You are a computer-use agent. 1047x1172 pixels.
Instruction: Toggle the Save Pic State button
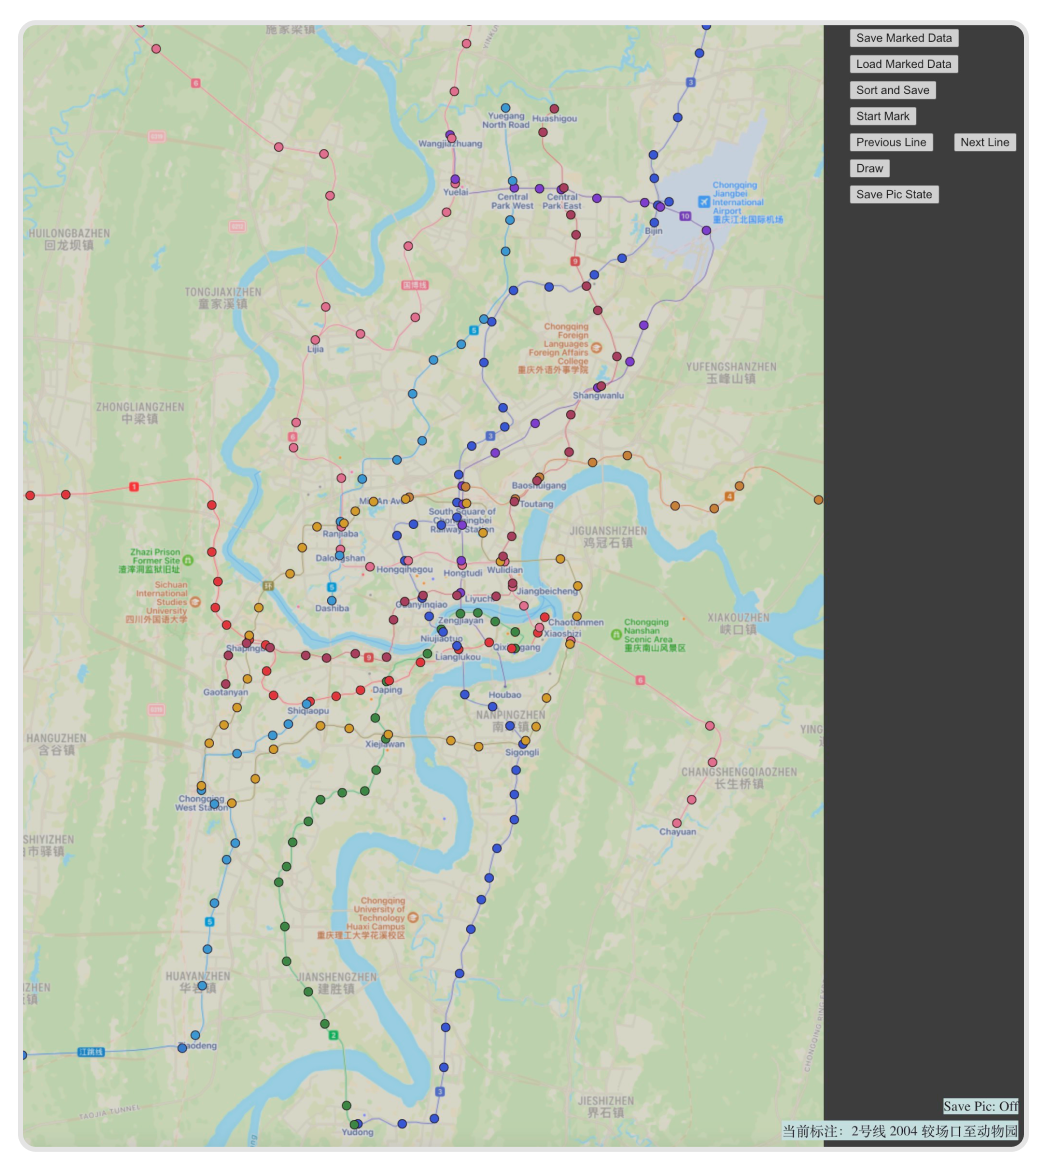894,194
